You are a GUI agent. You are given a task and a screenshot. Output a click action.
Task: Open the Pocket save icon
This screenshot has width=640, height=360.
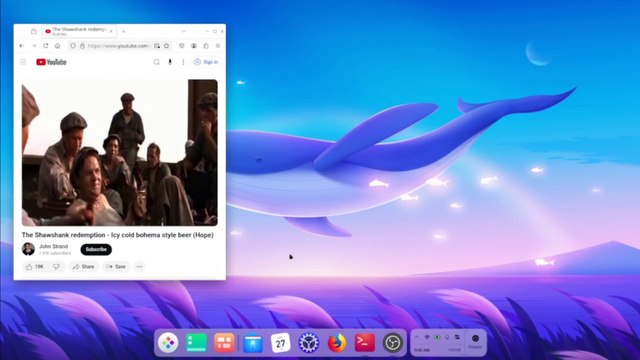182,46
